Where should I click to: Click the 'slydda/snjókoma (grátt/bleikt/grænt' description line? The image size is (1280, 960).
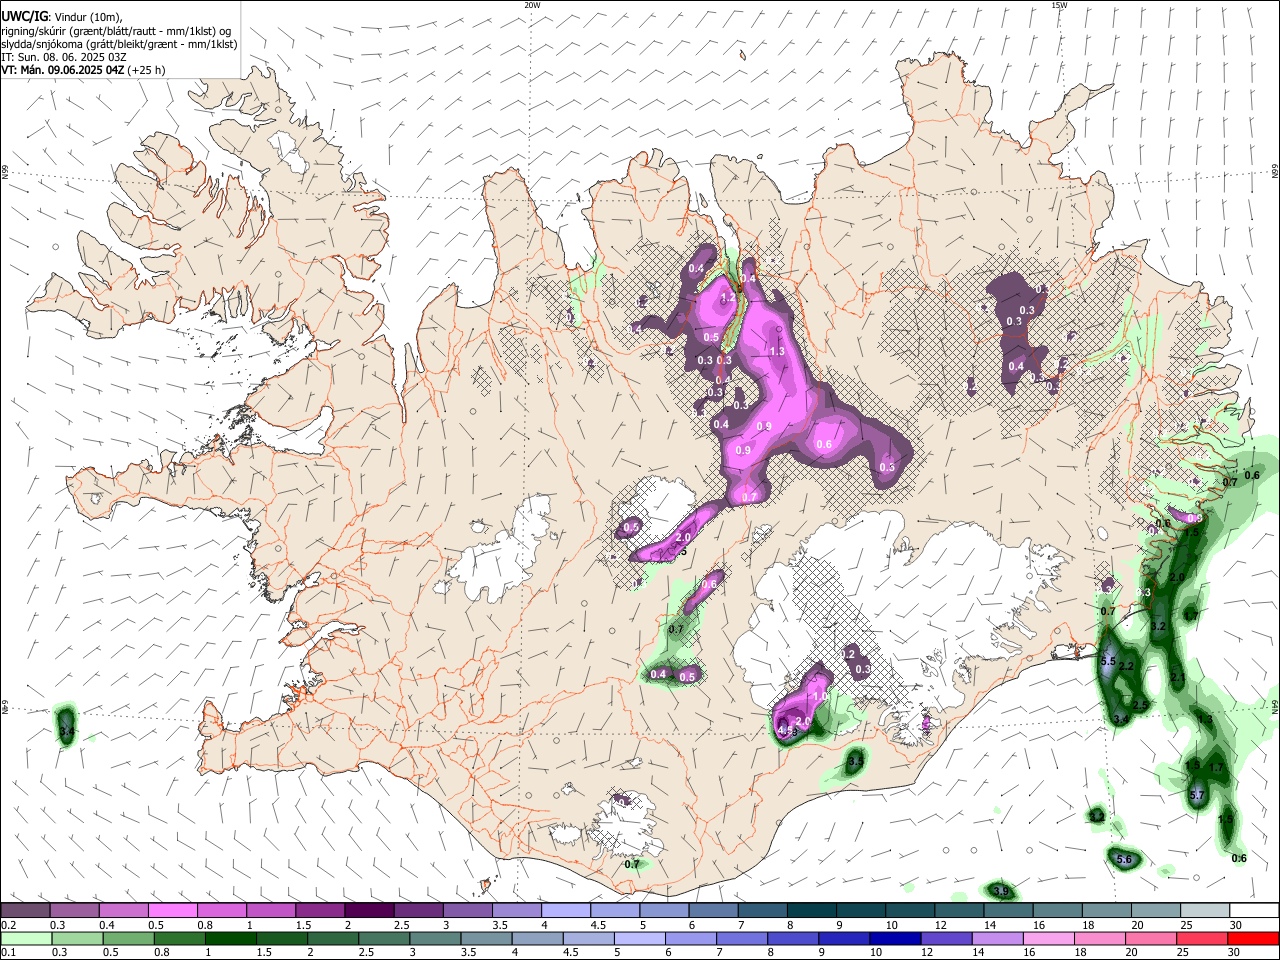[119, 44]
